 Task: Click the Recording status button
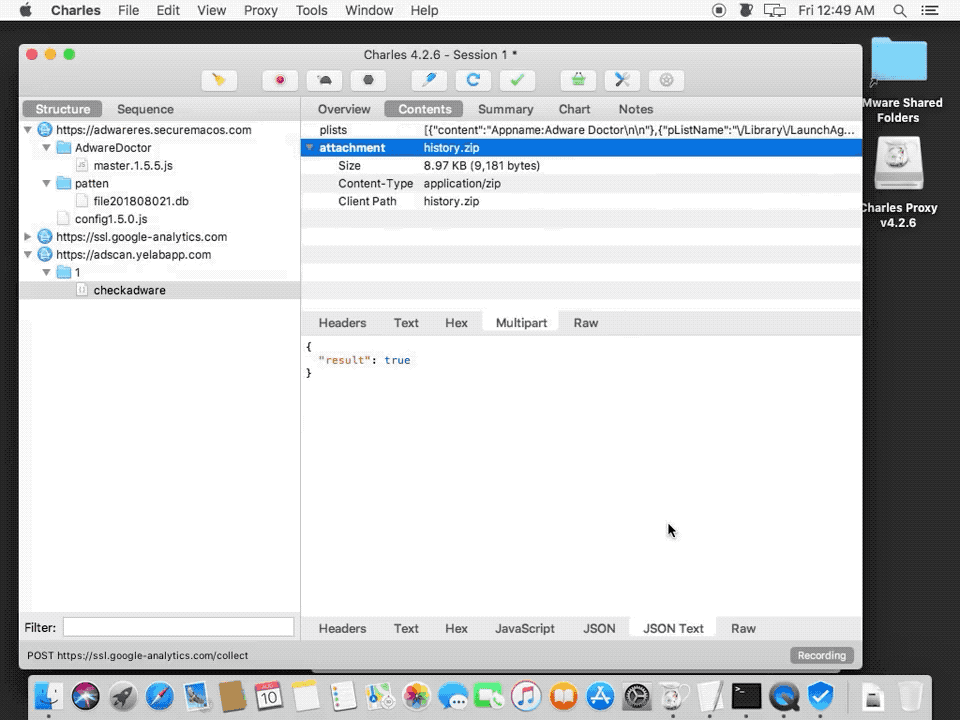(x=822, y=655)
